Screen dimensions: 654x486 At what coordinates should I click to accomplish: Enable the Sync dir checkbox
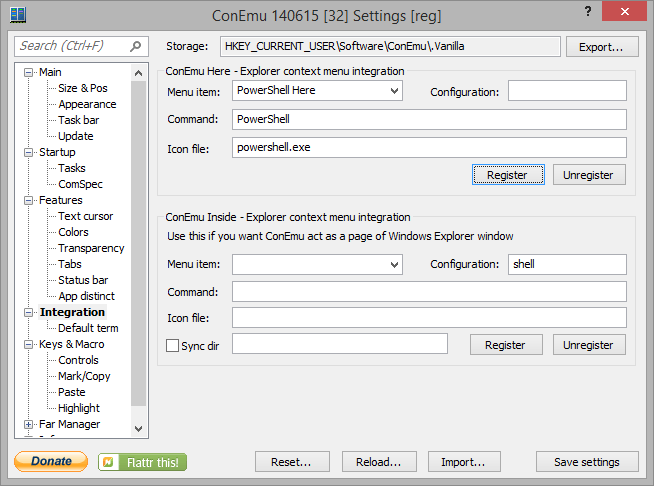coord(173,345)
